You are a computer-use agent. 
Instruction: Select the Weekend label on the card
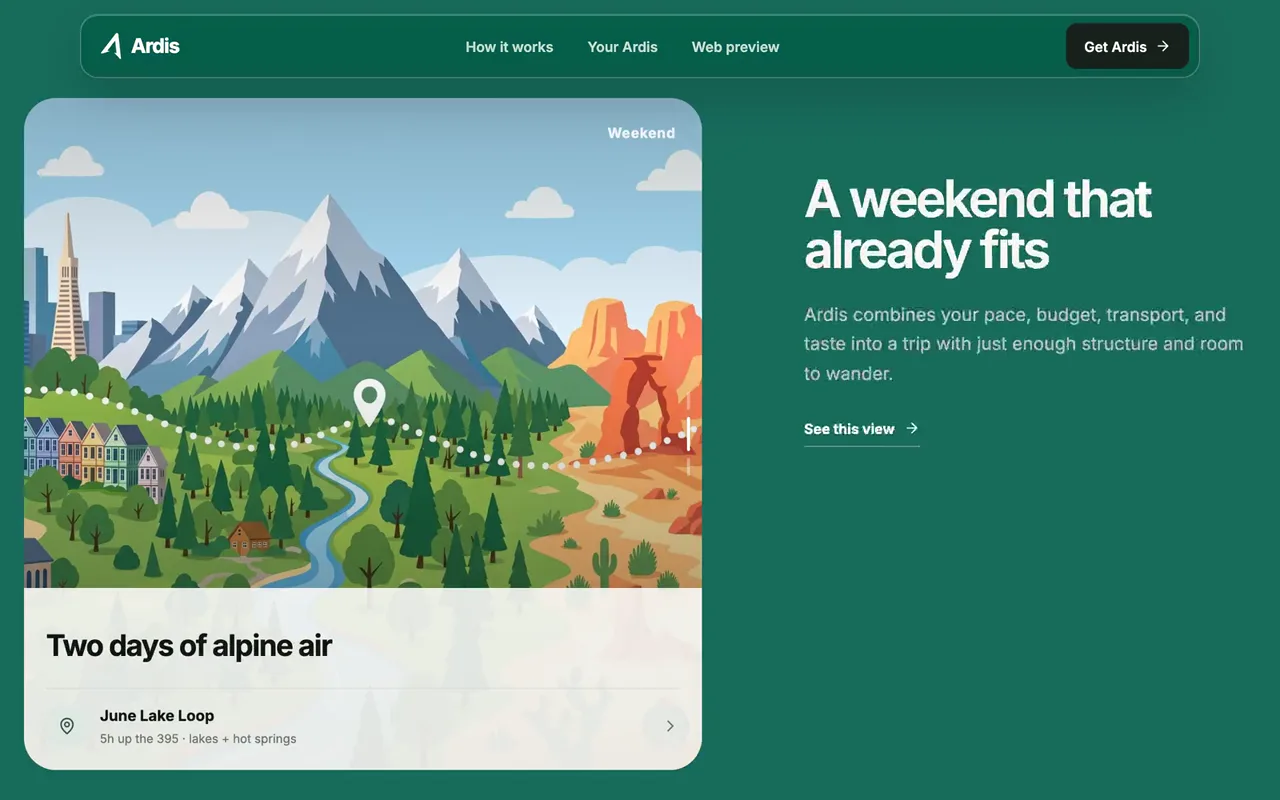(x=641, y=133)
